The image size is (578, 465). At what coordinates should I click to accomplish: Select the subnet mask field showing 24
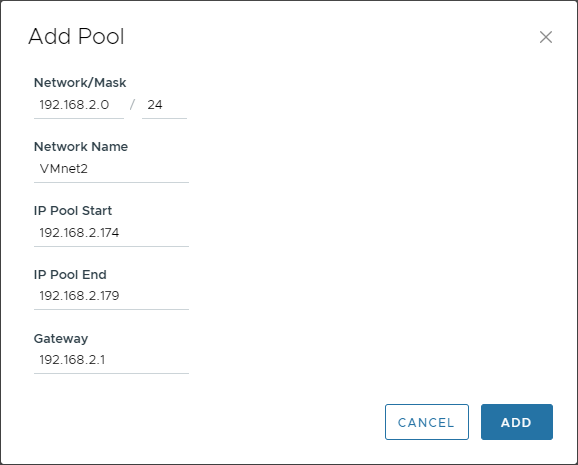click(x=164, y=105)
